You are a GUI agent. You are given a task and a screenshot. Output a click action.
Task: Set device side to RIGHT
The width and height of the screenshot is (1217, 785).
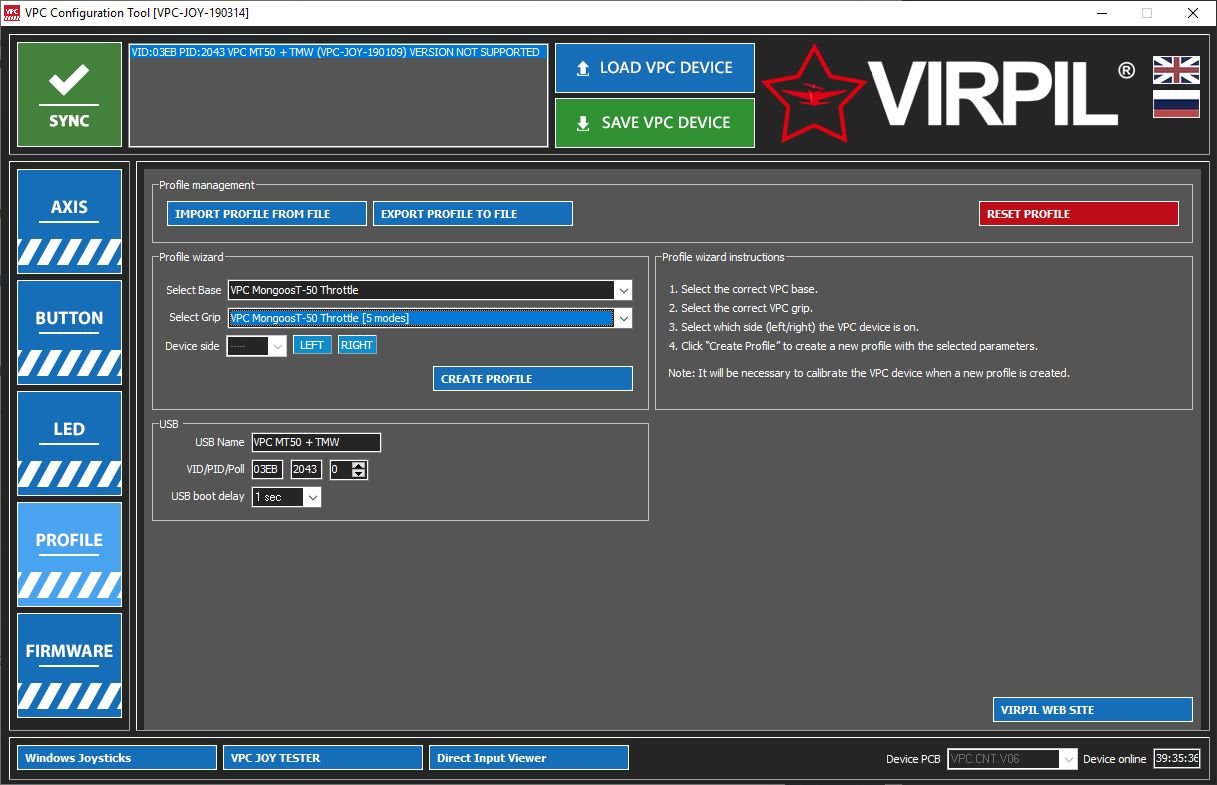point(357,345)
